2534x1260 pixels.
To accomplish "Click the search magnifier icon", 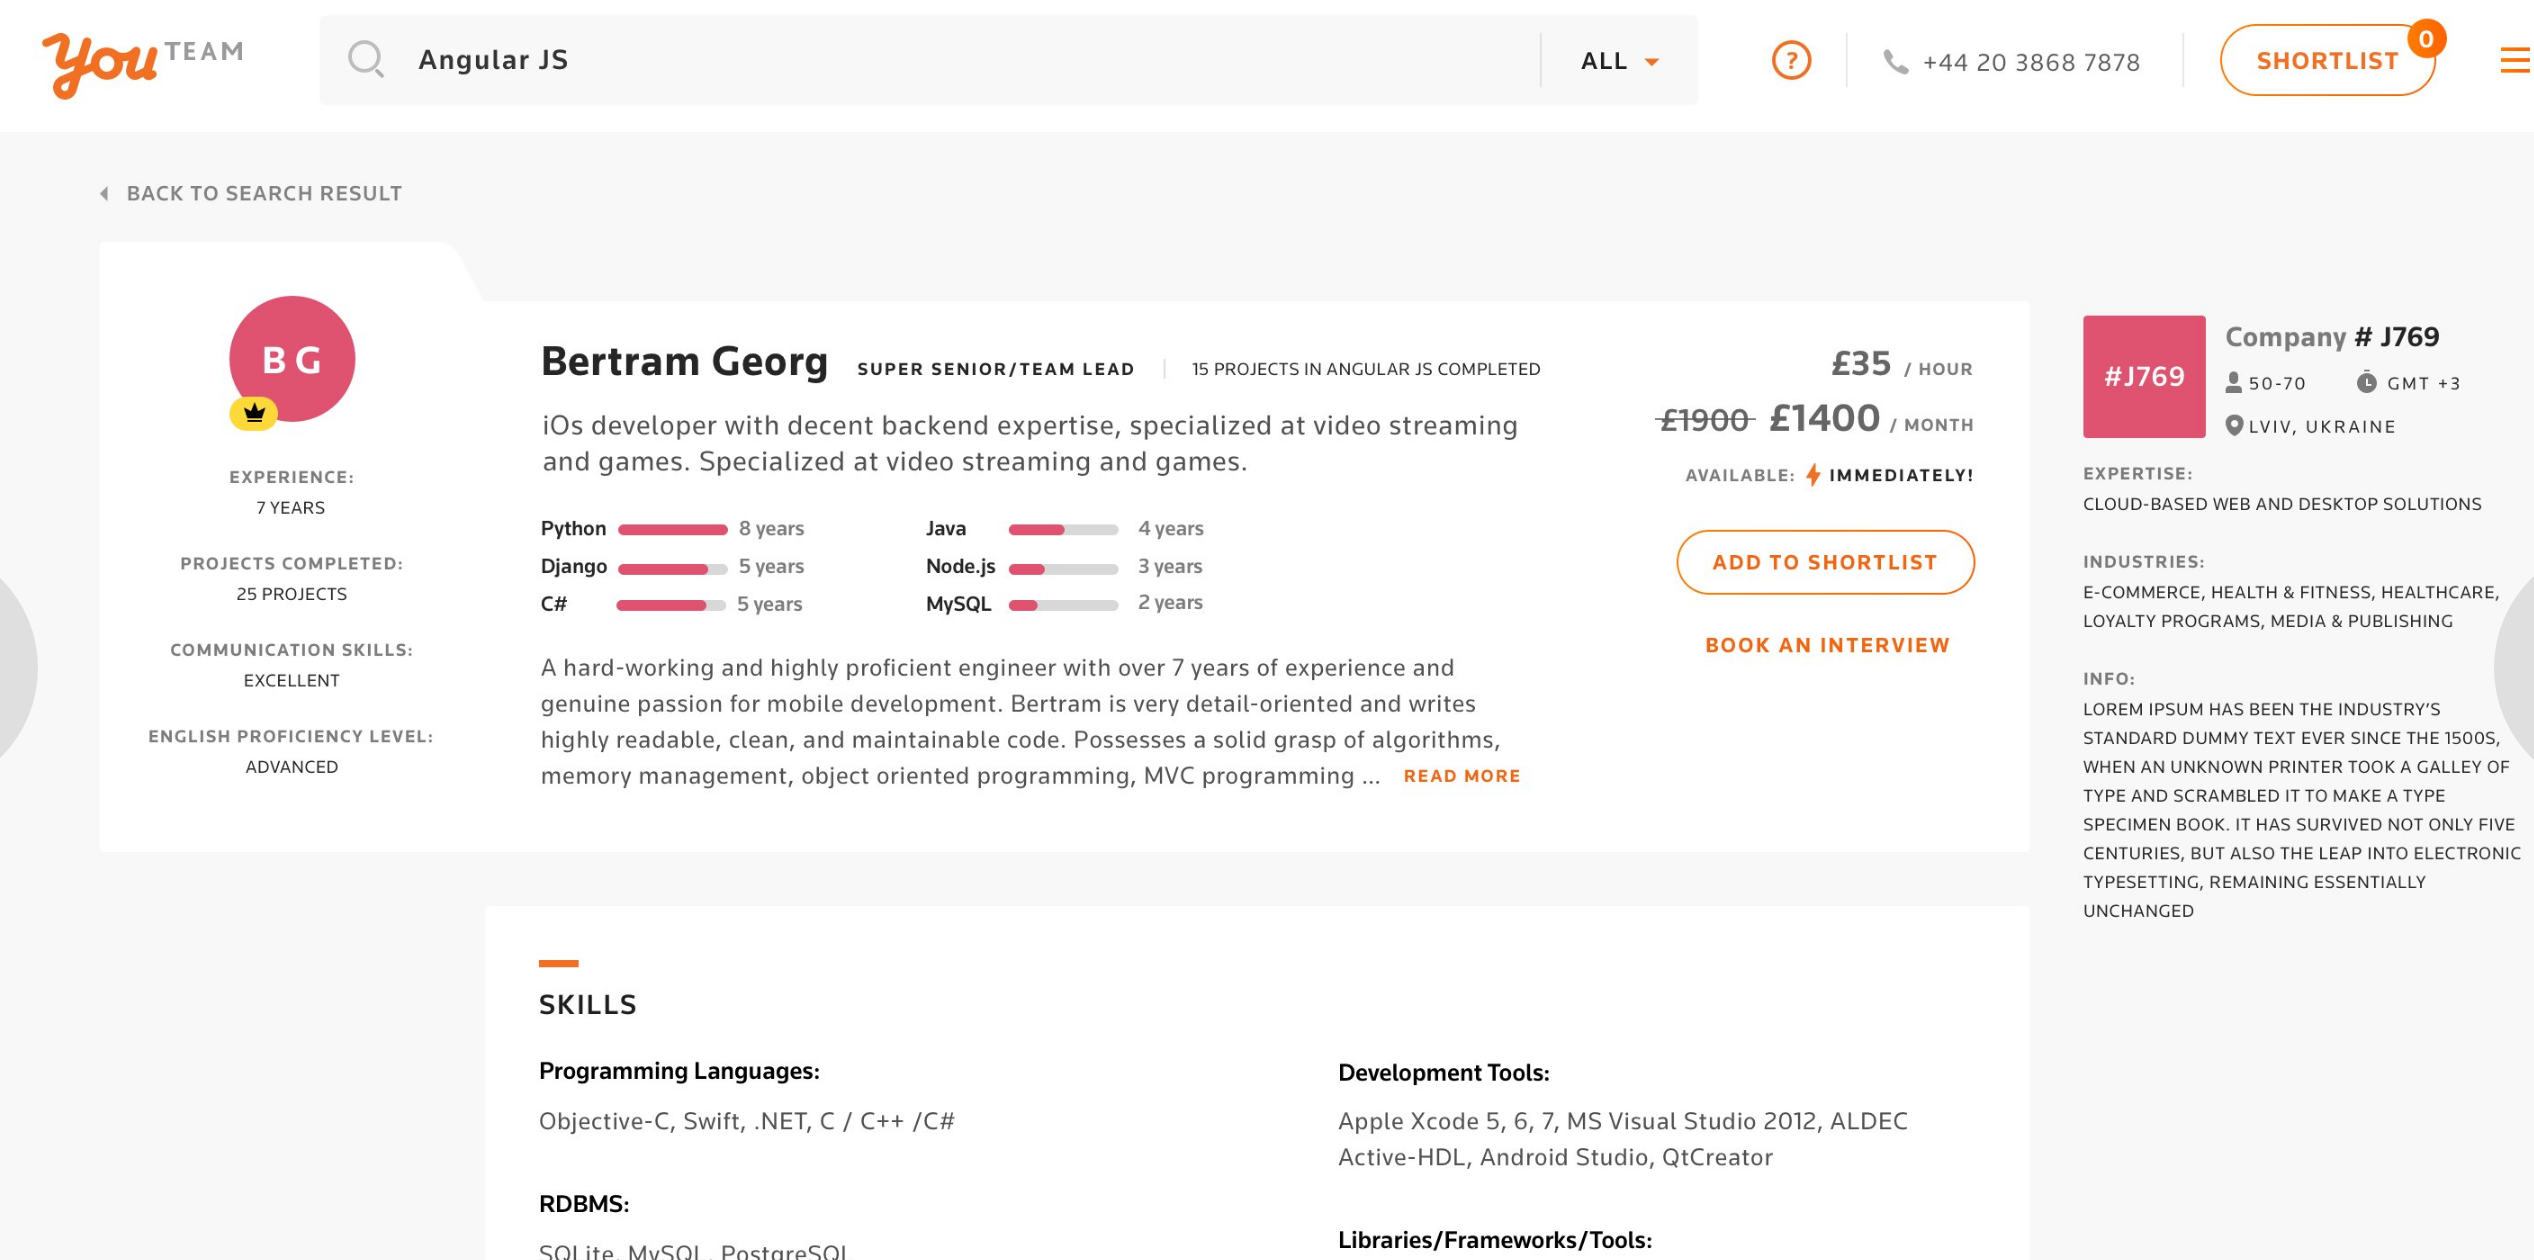I will (365, 59).
